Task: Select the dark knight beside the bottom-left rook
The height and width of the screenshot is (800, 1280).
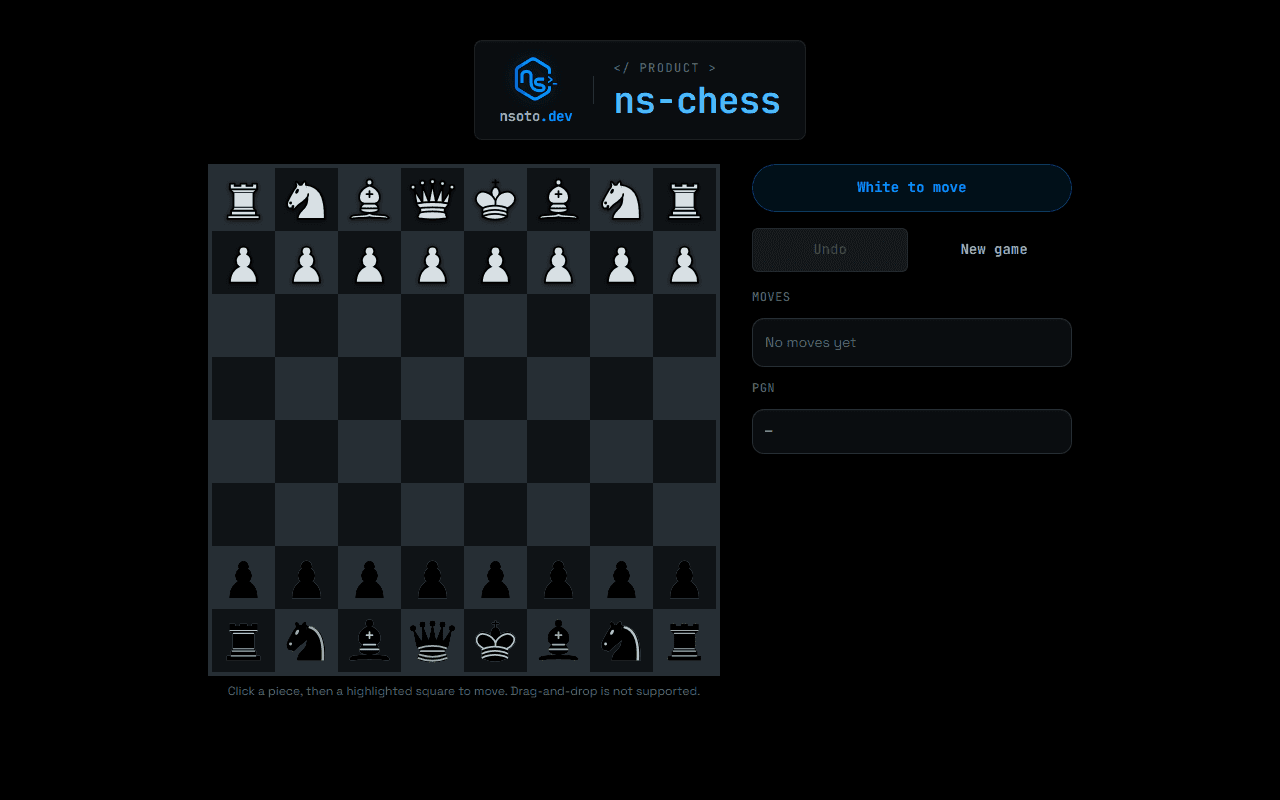Action: (x=306, y=641)
